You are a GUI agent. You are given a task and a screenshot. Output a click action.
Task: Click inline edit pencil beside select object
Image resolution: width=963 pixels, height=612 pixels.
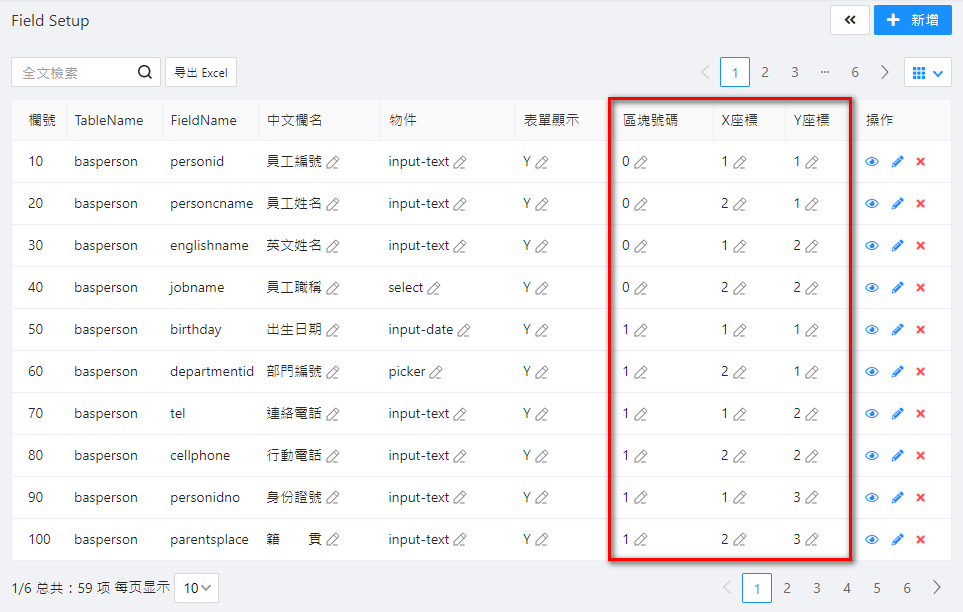point(434,288)
